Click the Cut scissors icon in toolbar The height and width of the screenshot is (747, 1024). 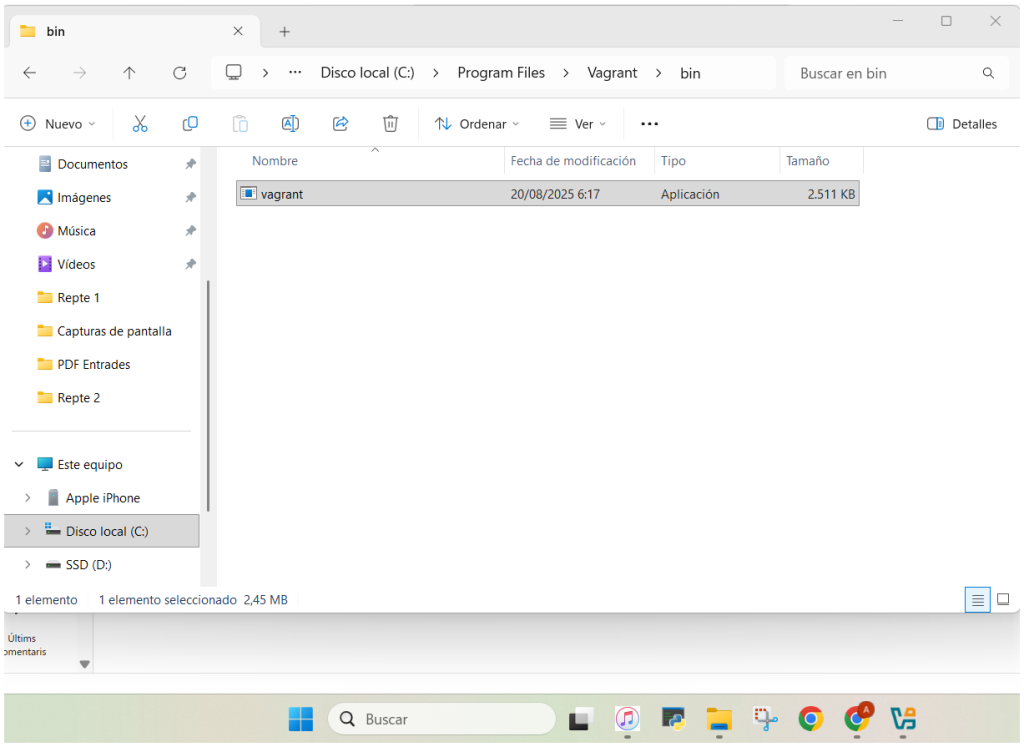click(x=140, y=124)
